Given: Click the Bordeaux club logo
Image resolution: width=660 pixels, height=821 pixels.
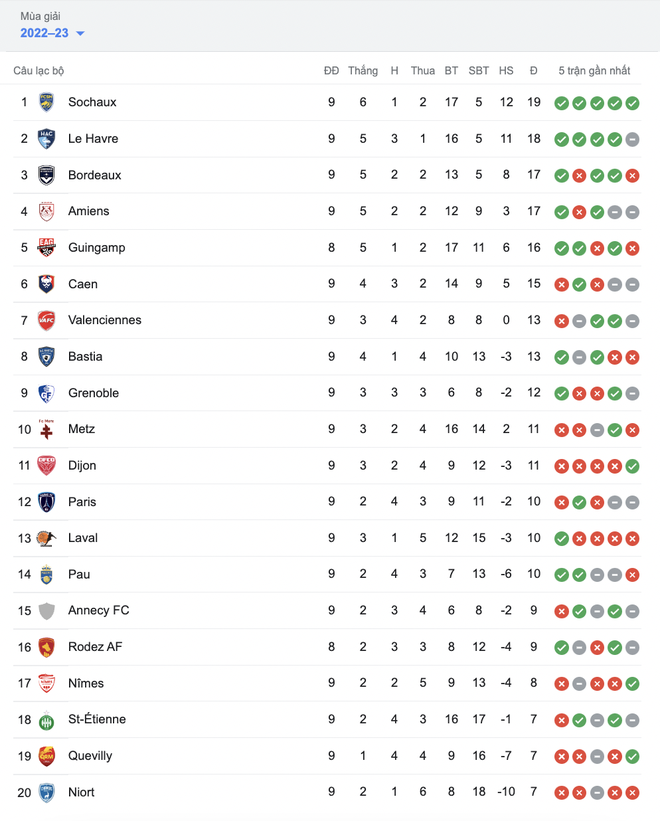Looking at the screenshot, I should [46, 175].
